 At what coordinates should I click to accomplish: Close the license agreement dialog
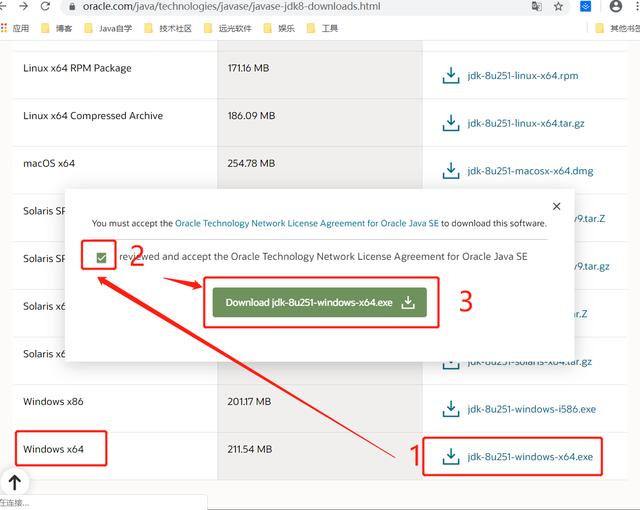556,206
